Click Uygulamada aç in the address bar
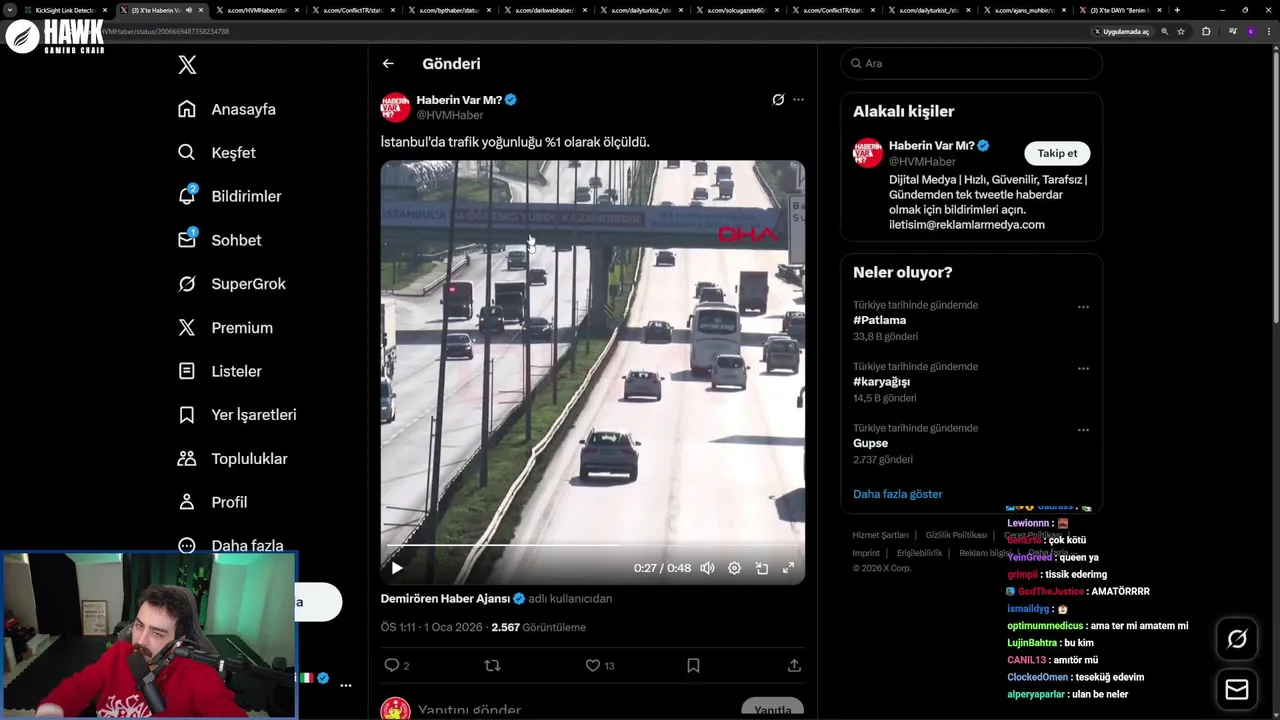 (x=1121, y=31)
